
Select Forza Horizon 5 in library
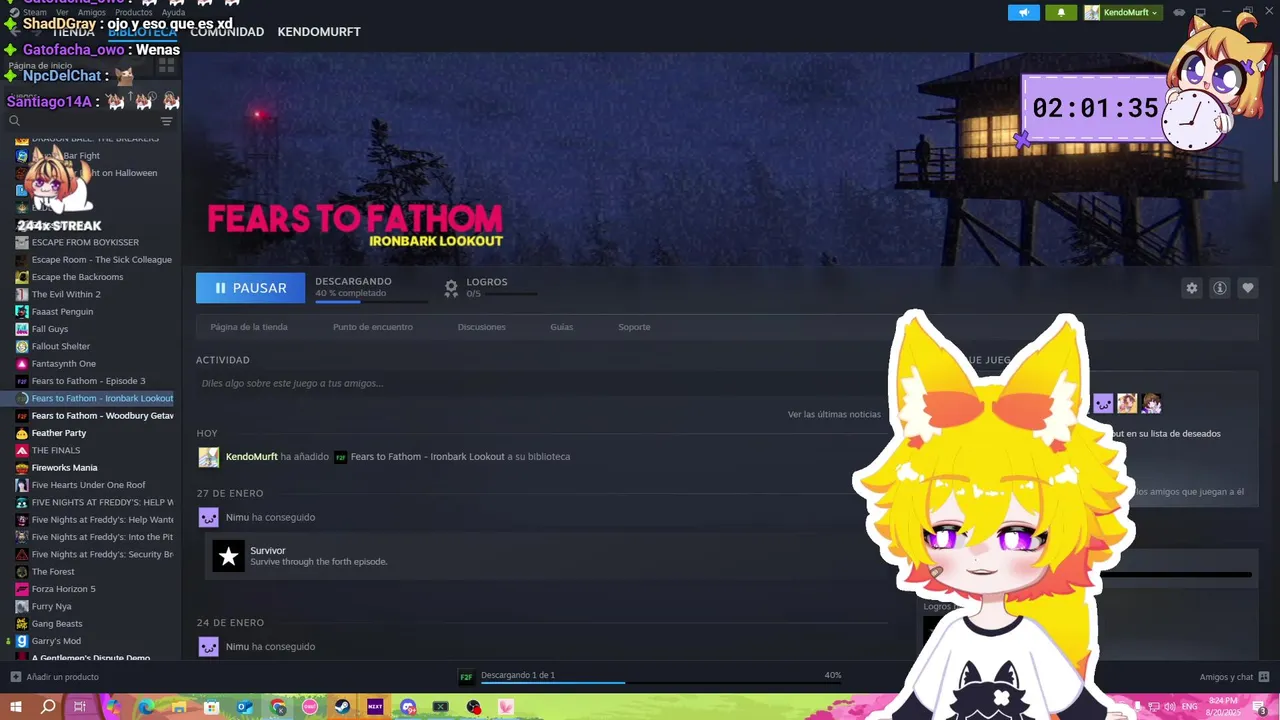click(x=63, y=589)
